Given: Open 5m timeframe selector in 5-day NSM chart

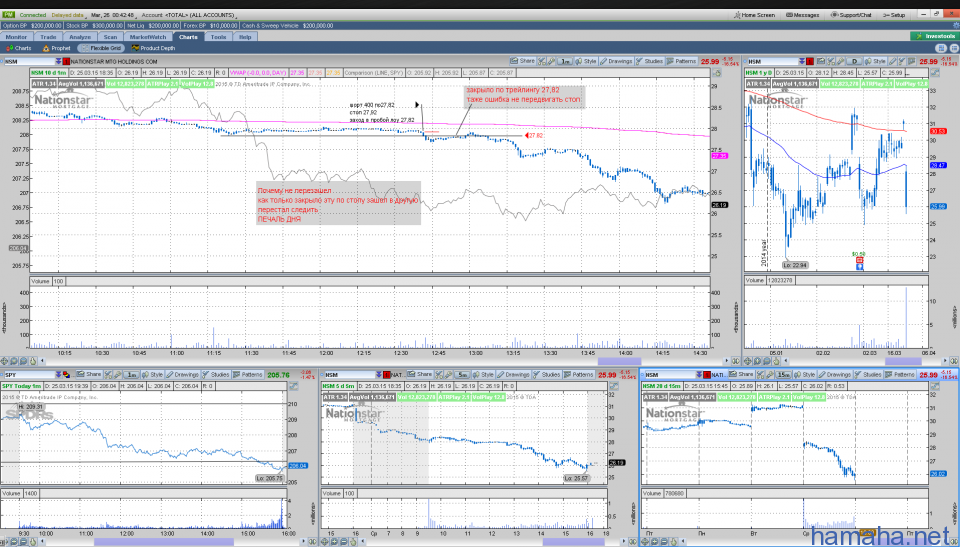Looking at the screenshot, I should pyautogui.click(x=462, y=374).
